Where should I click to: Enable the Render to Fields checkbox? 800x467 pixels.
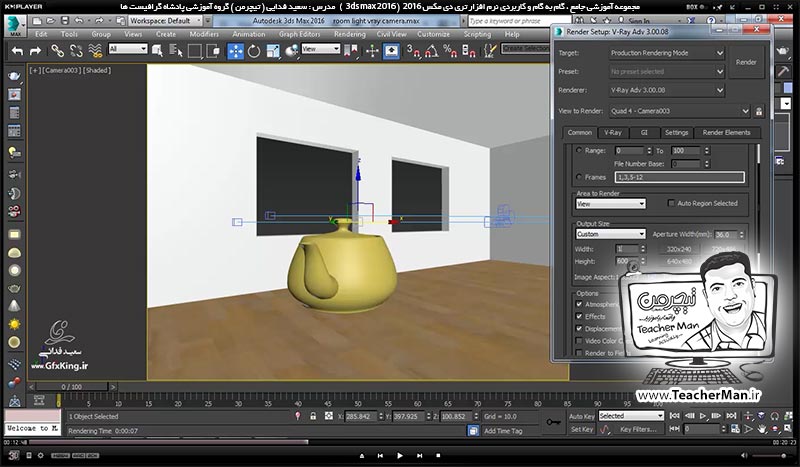(579, 353)
